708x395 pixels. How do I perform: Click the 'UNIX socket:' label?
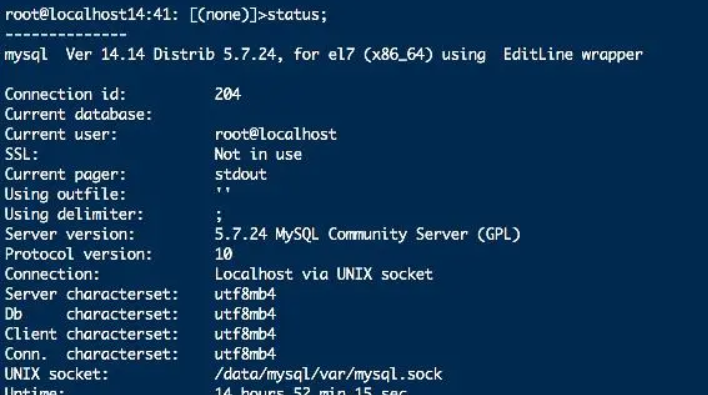click(56, 374)
